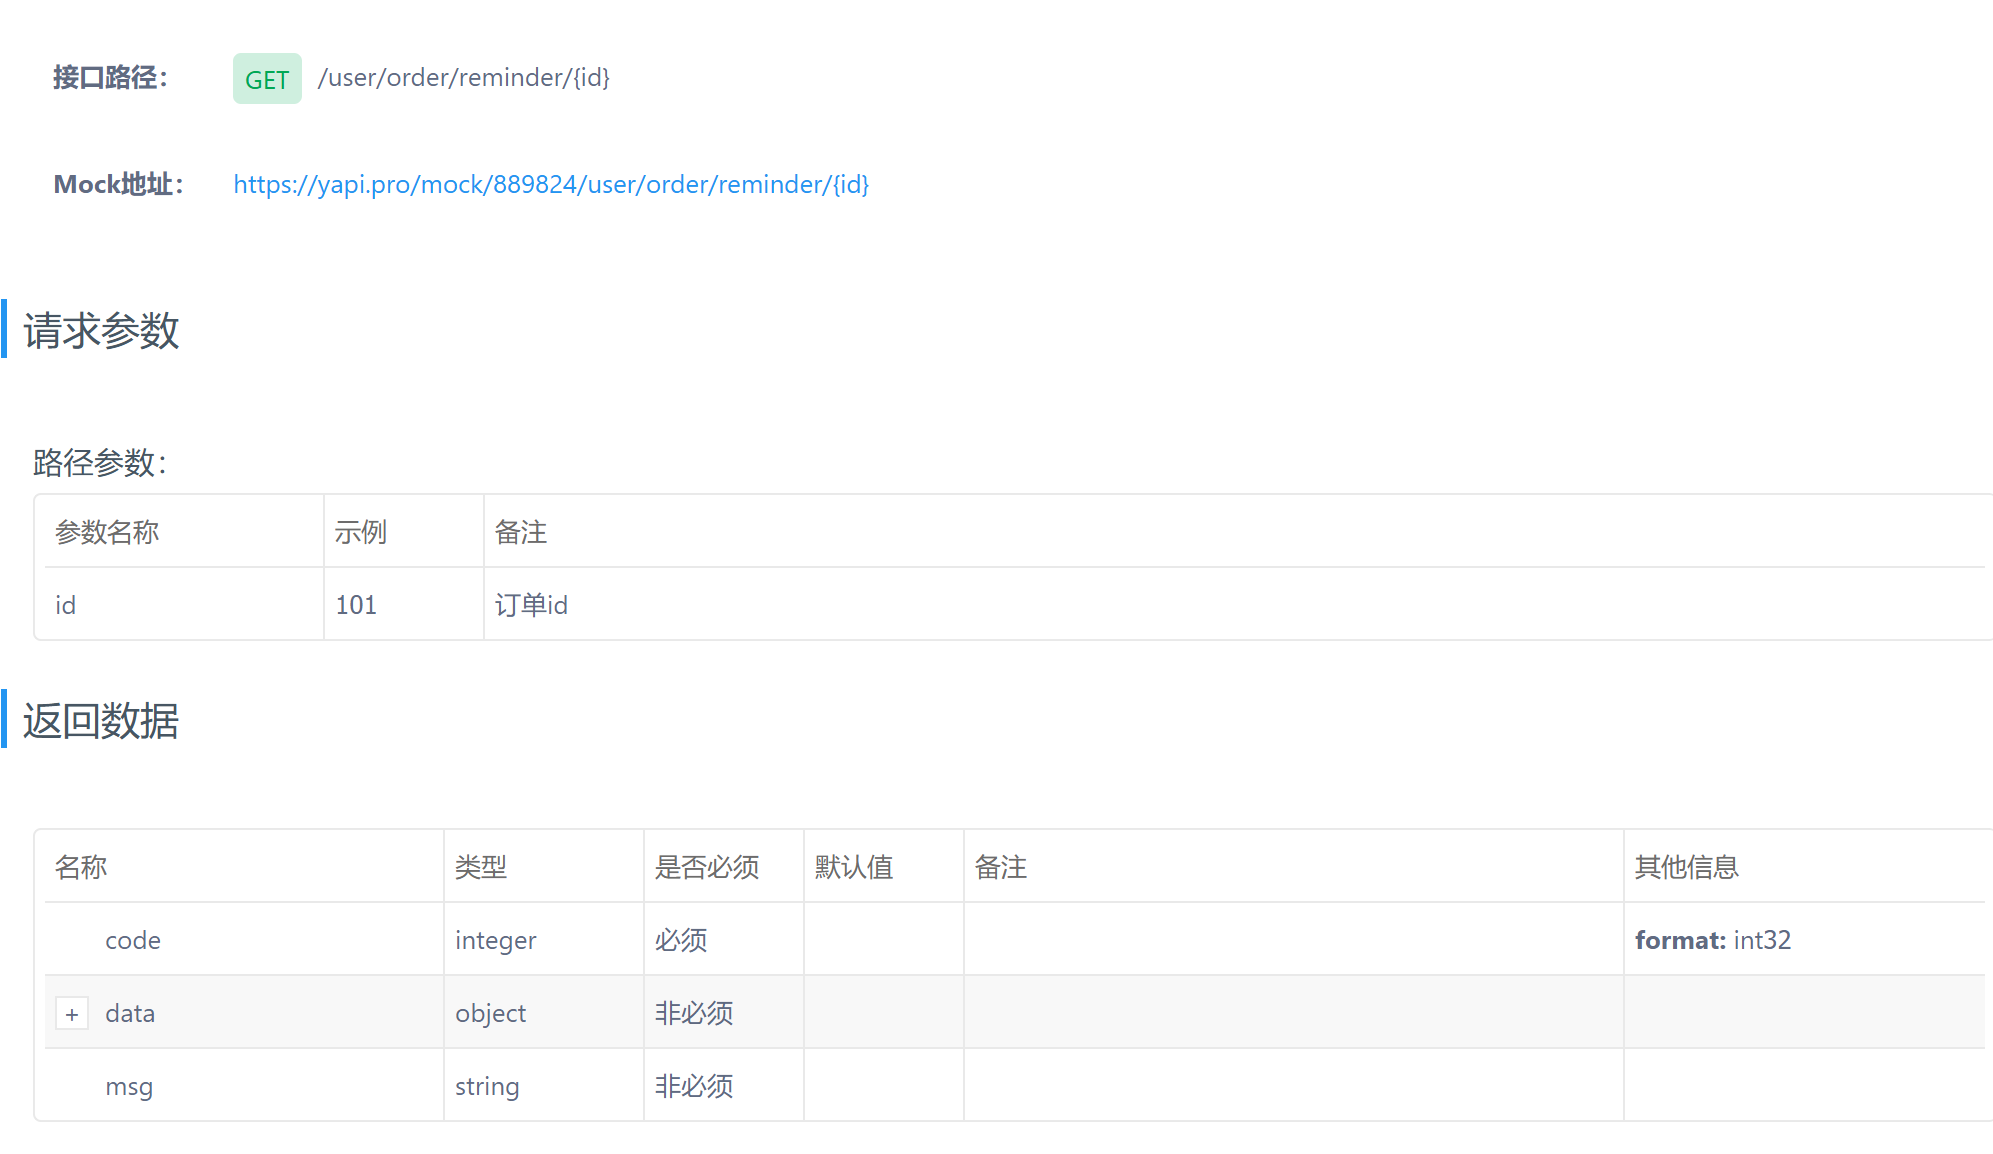The image size is (1993, 1154).
Task: Click the msg field name
Action: coord(129,1086)
